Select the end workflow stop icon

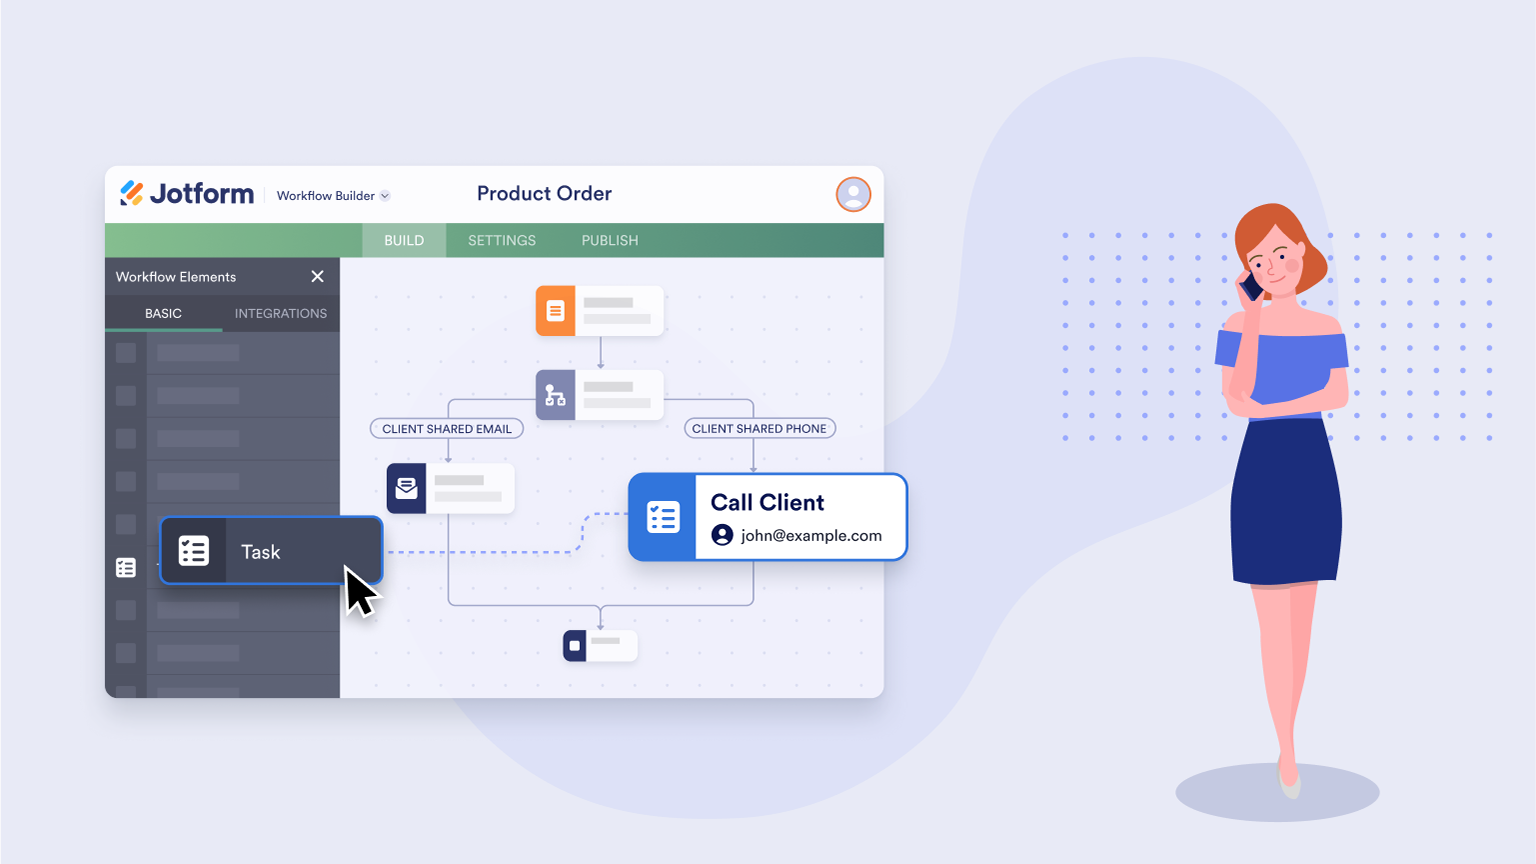[x=575, y=646]
